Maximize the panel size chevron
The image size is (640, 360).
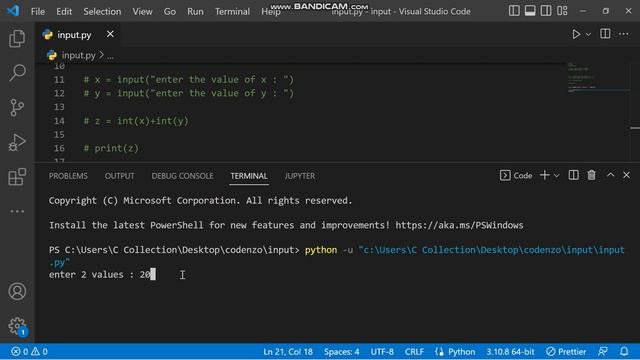point(610,175)
